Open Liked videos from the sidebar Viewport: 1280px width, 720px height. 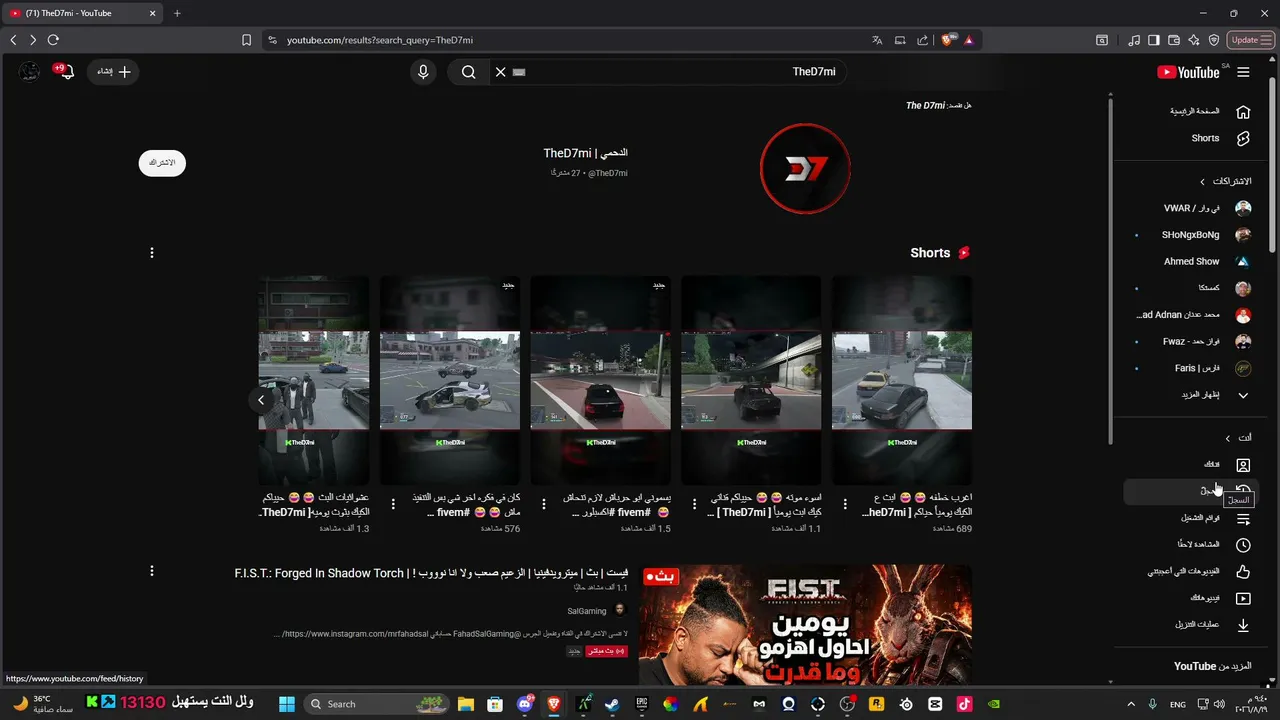pos(1191,572)
